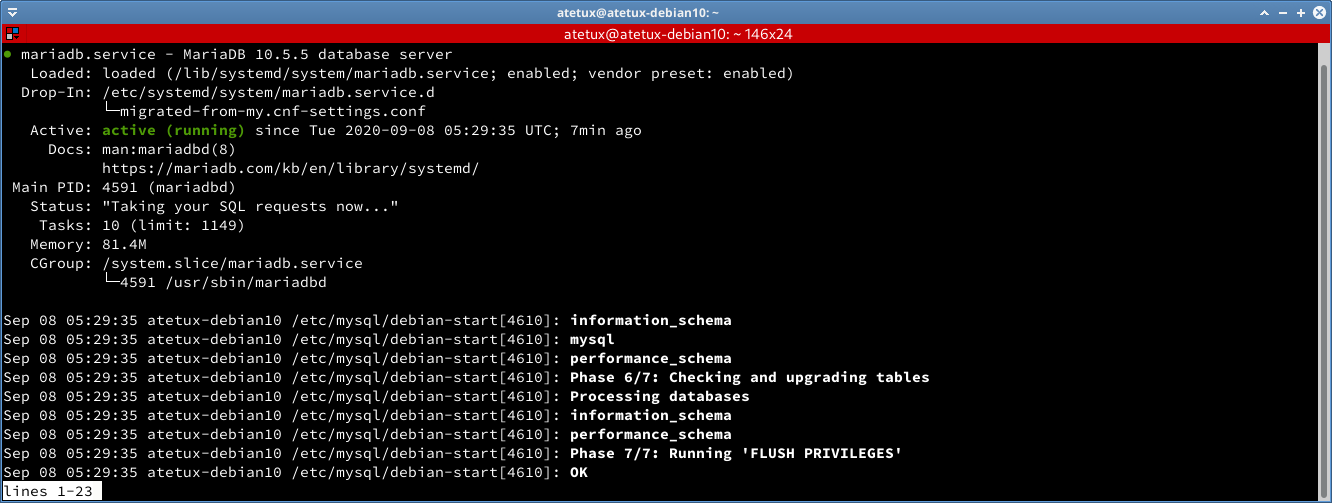The width and height of the screenshot is (1332, 503).
Task: Click the 'lines 1-23' pager prompt
Action: (52, 491)
